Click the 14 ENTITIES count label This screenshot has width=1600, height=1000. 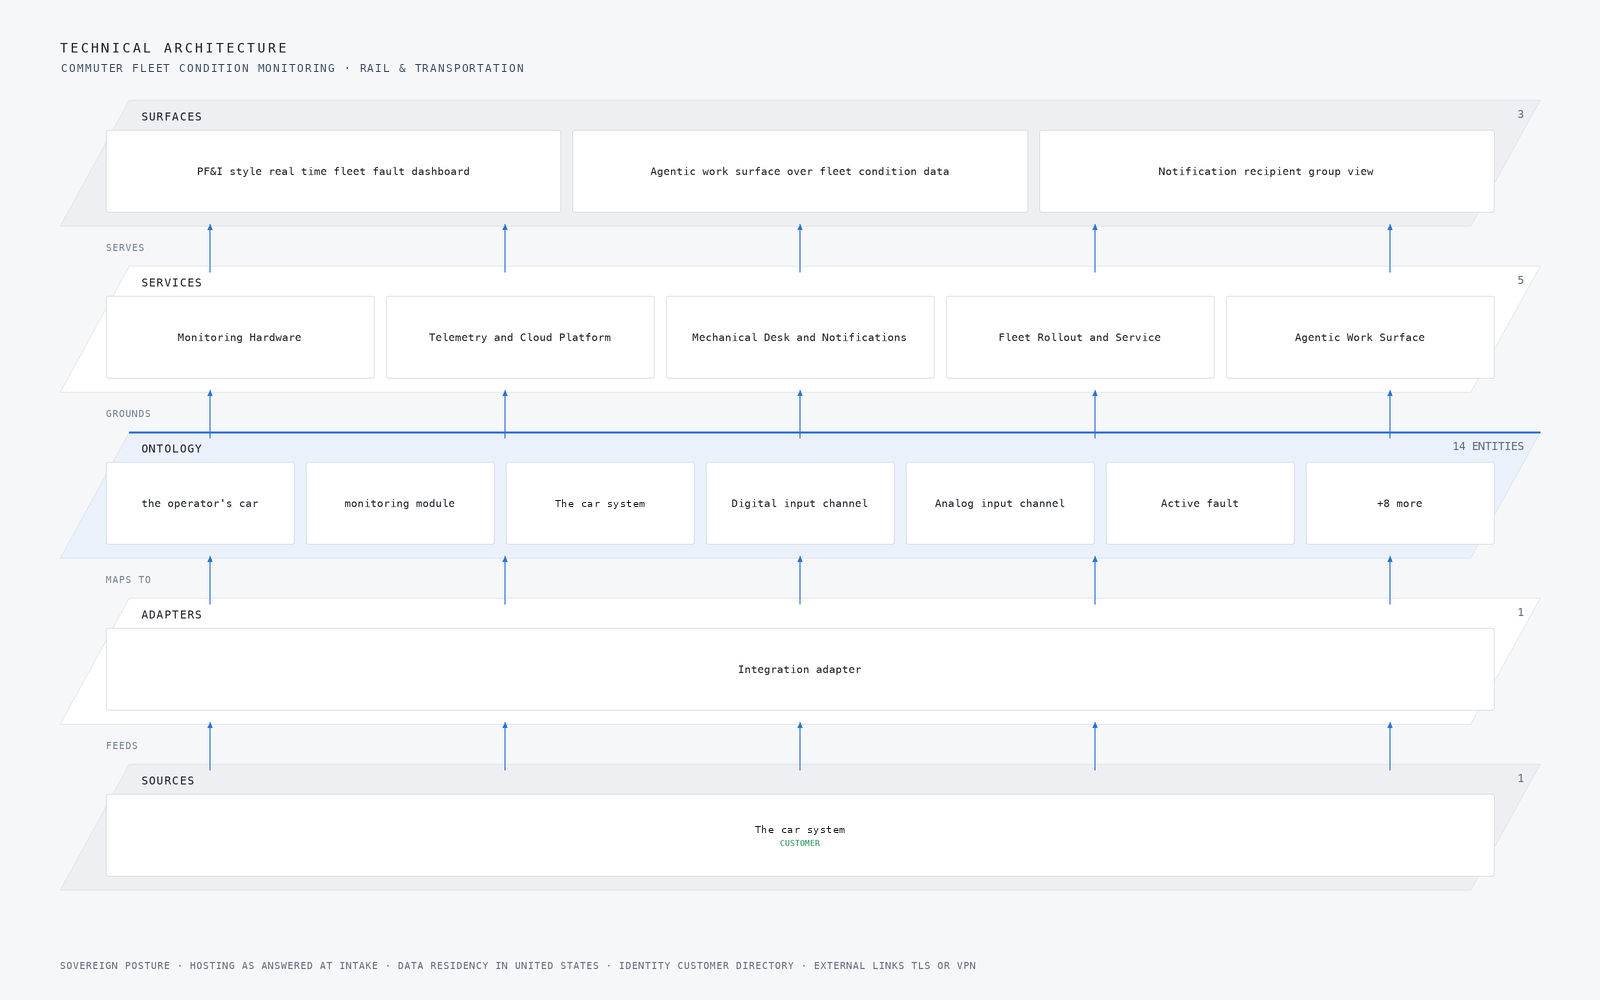[x=1488, y=446]
